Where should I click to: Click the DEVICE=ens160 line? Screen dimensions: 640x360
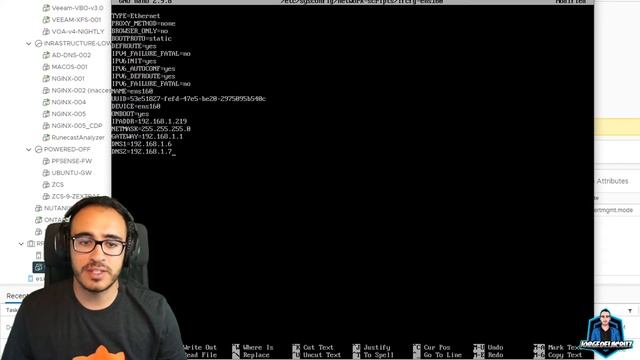[136, 106]
